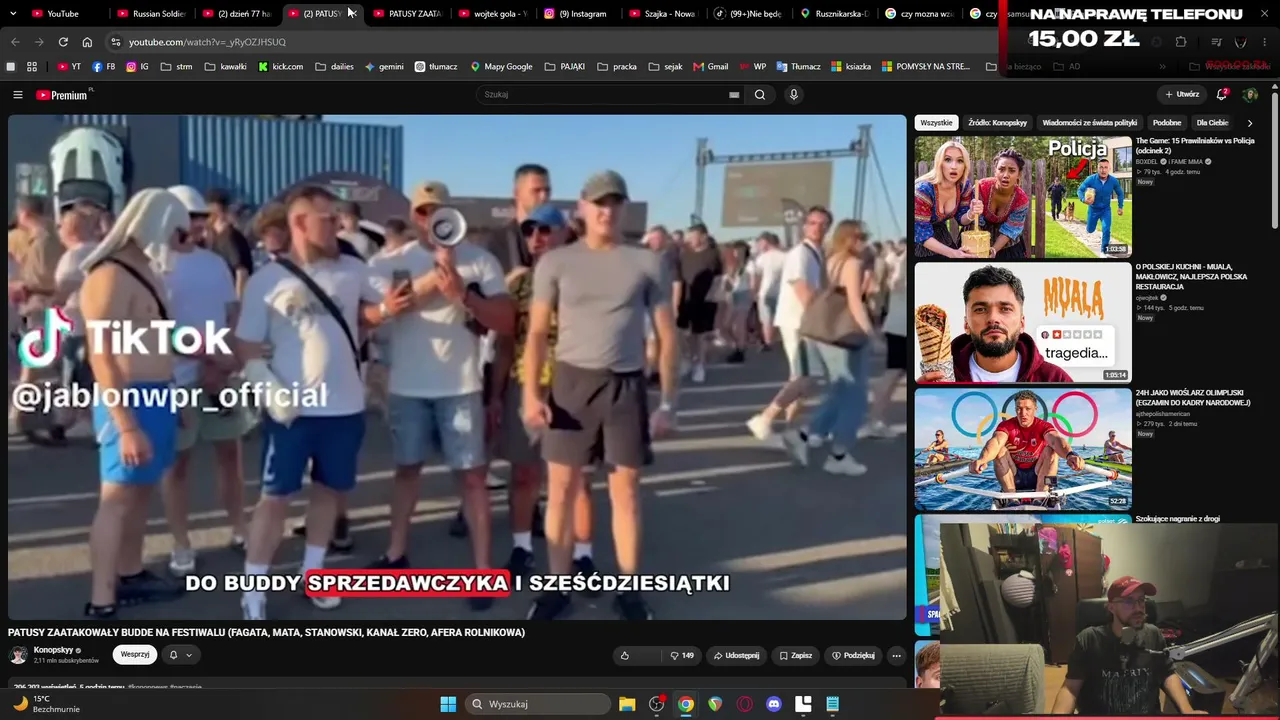Image resolution: width=1280 pixels, height=720 pixels.
Task: Click the browser address bar URL
Action: 207,42
